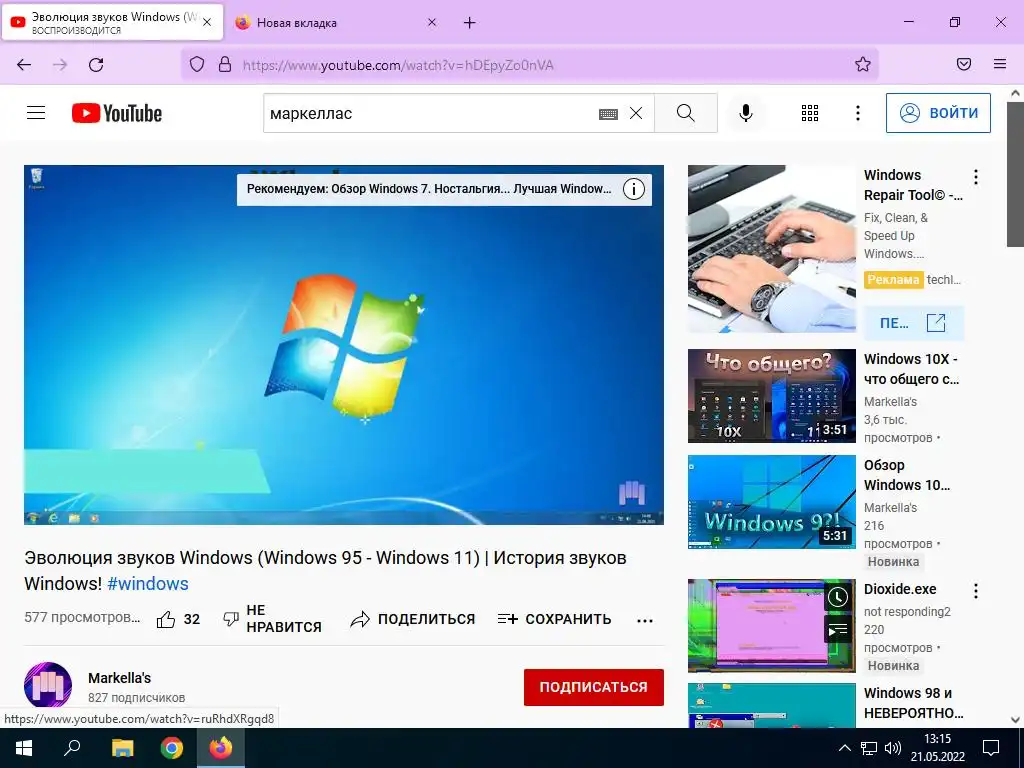Like the video with thumbs up
This screenshot has height=768, width=1024.
coord(178,619)
